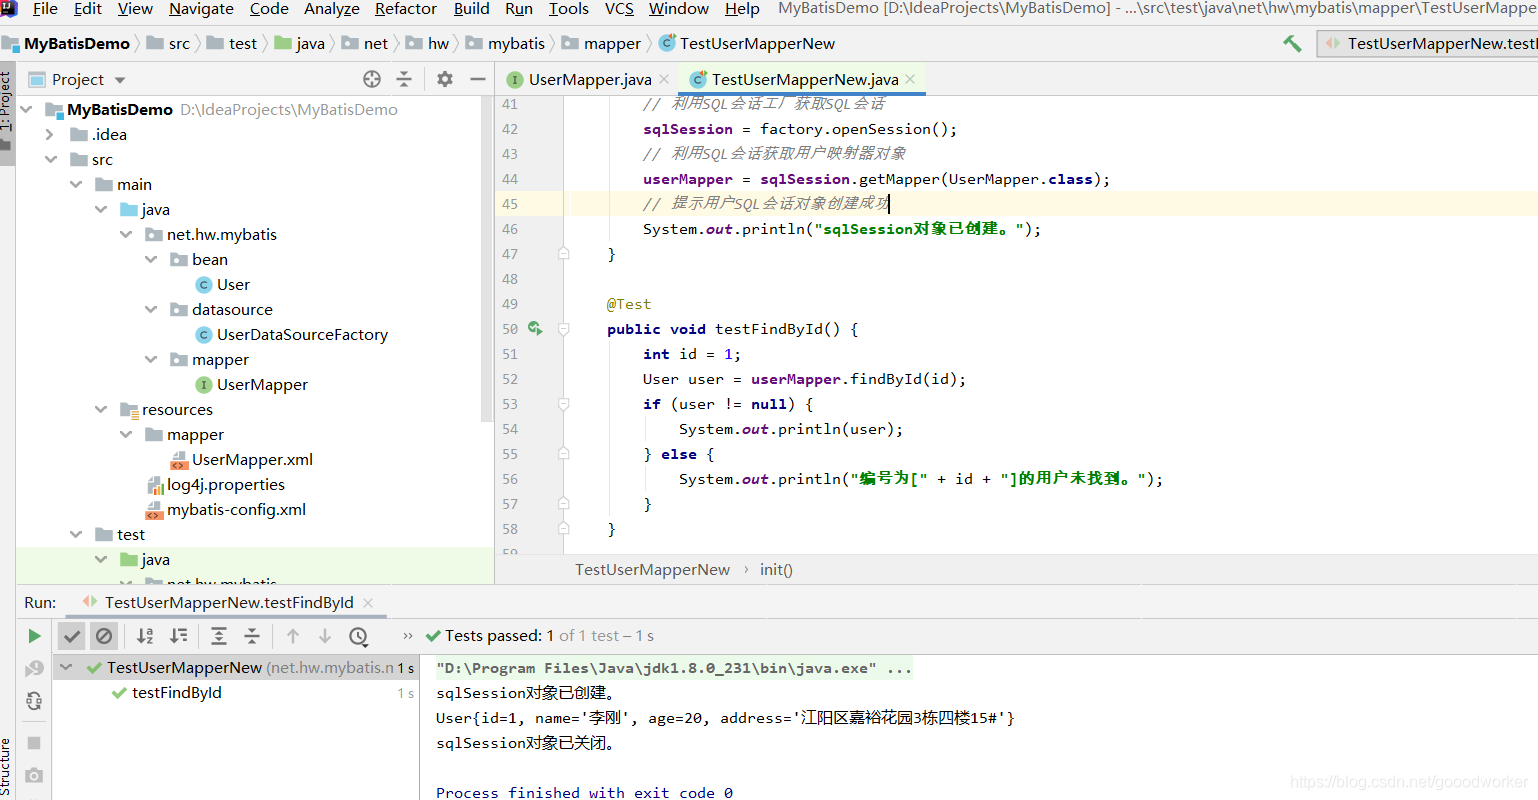1538x800 pixels.
Task: Collapse the resources folder
Action: click(101, 409)
